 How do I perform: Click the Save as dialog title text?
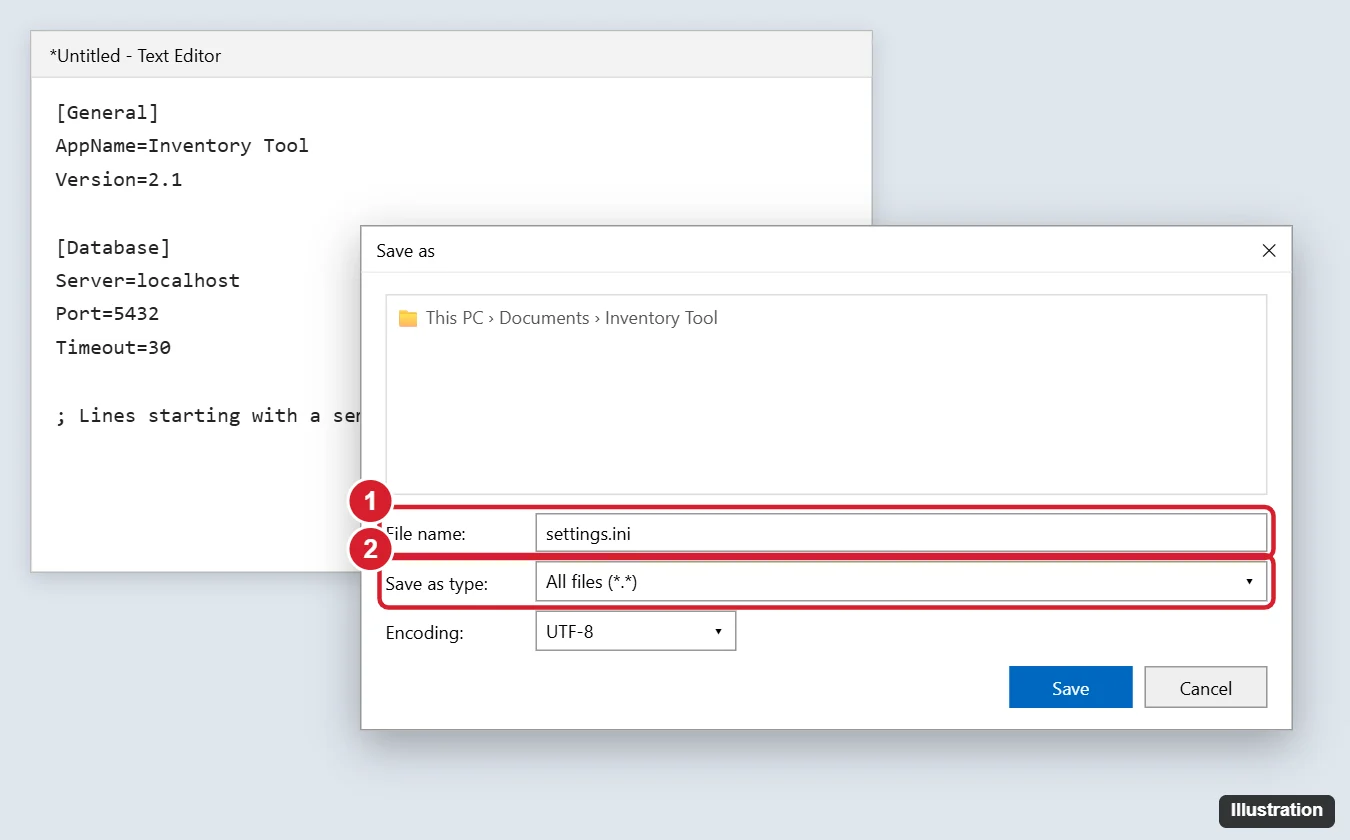tap(405, 251)
